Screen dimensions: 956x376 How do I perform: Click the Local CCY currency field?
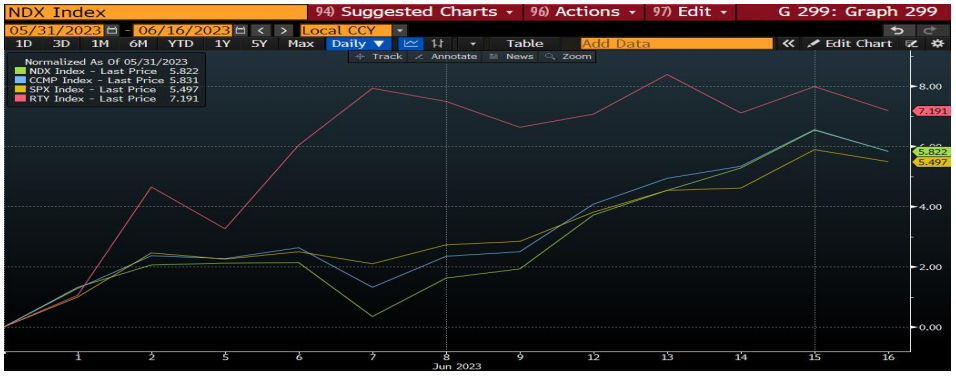(345, 30)
